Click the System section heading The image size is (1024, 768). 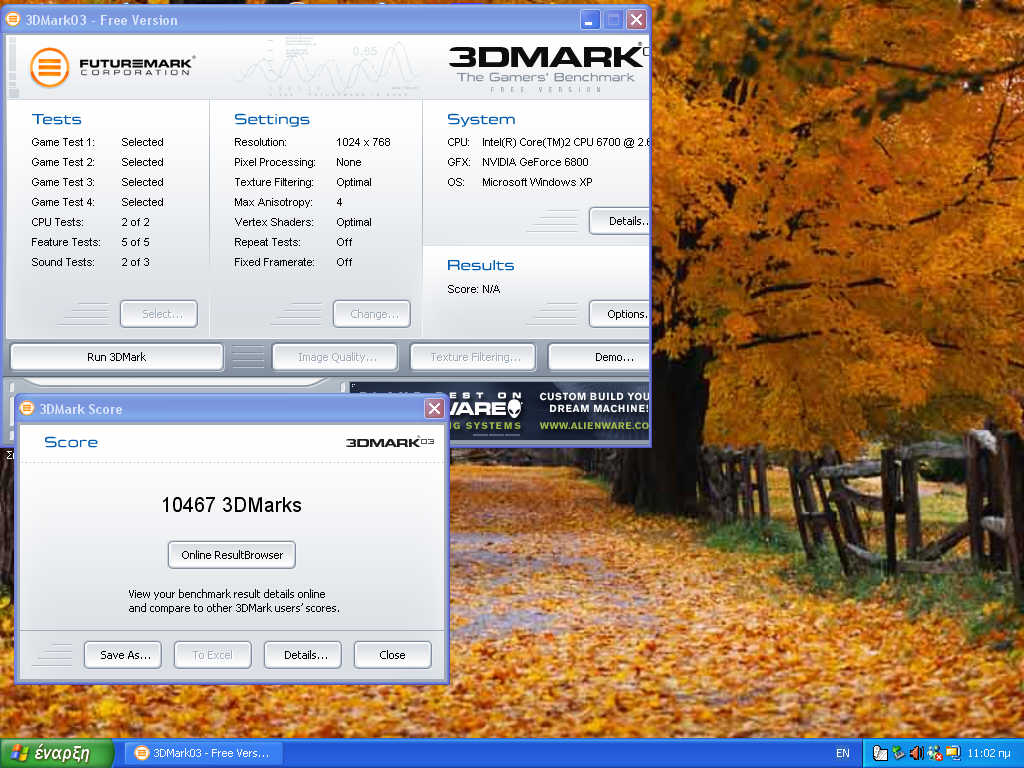pyautogui.click(x=481, y=120)
